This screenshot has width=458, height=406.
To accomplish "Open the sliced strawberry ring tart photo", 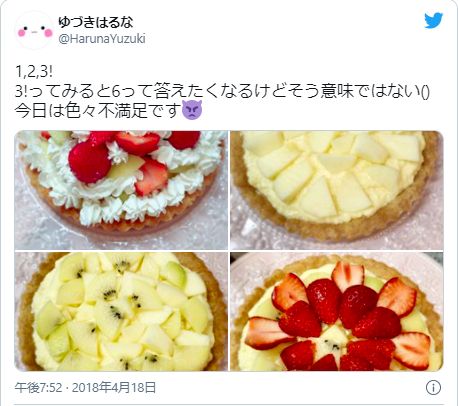I will pos(337,311).
